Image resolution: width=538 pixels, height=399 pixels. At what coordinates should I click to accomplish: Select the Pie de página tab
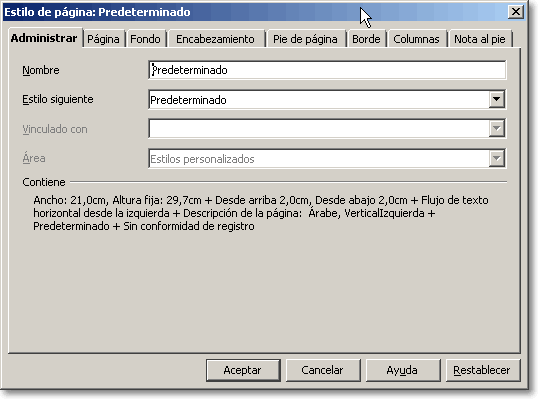click(x=305, y=39)
